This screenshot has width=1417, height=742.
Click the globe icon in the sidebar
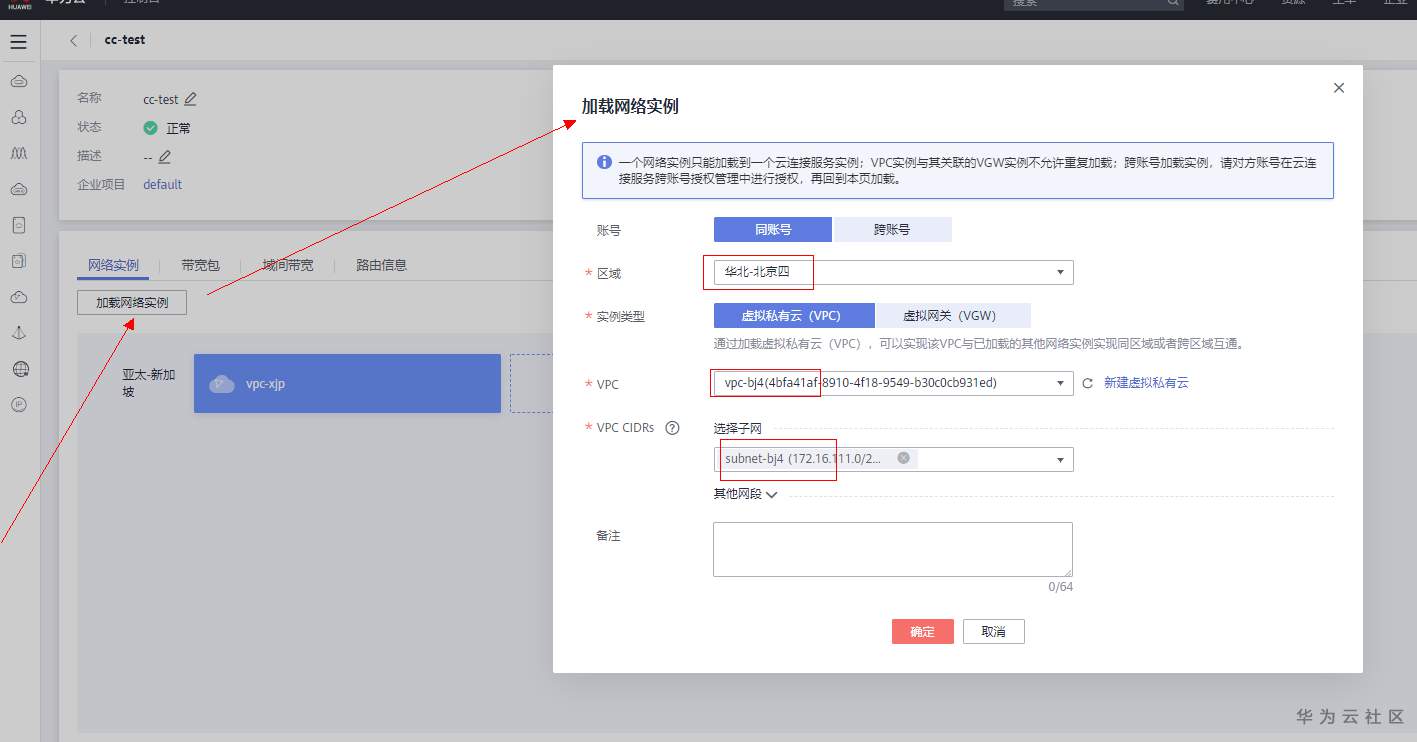(x=20, y=369)
